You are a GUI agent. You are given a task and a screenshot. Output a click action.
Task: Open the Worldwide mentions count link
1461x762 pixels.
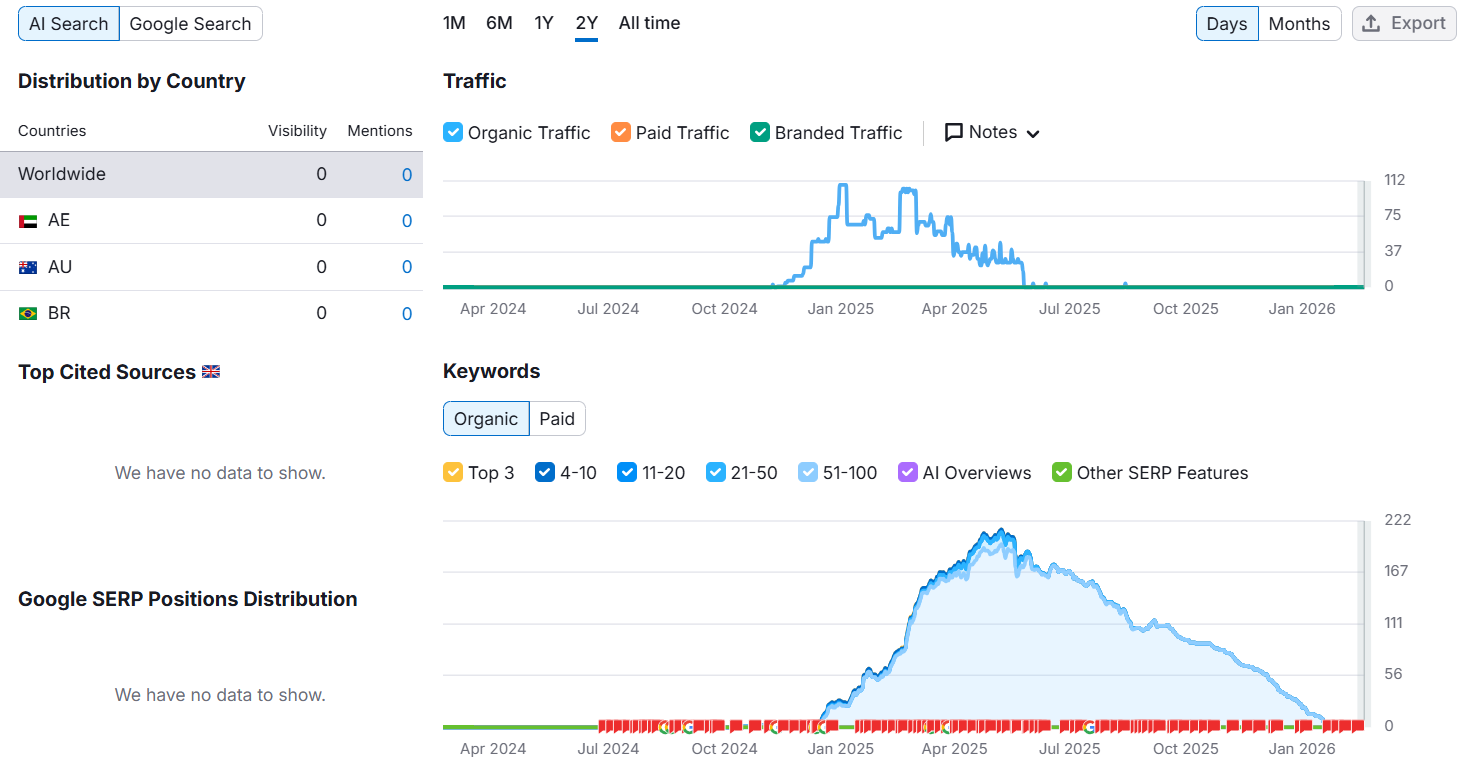pos(407,175)
